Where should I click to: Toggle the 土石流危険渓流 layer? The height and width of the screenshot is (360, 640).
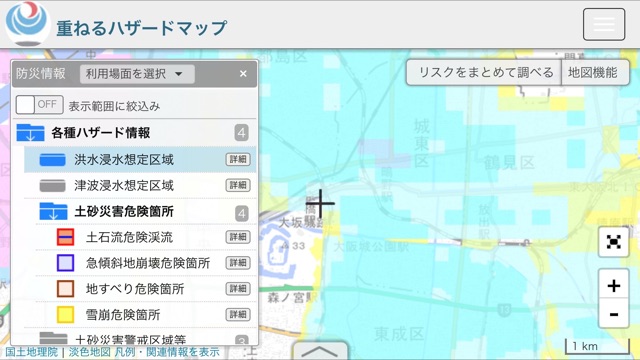(x=129, y=237)
